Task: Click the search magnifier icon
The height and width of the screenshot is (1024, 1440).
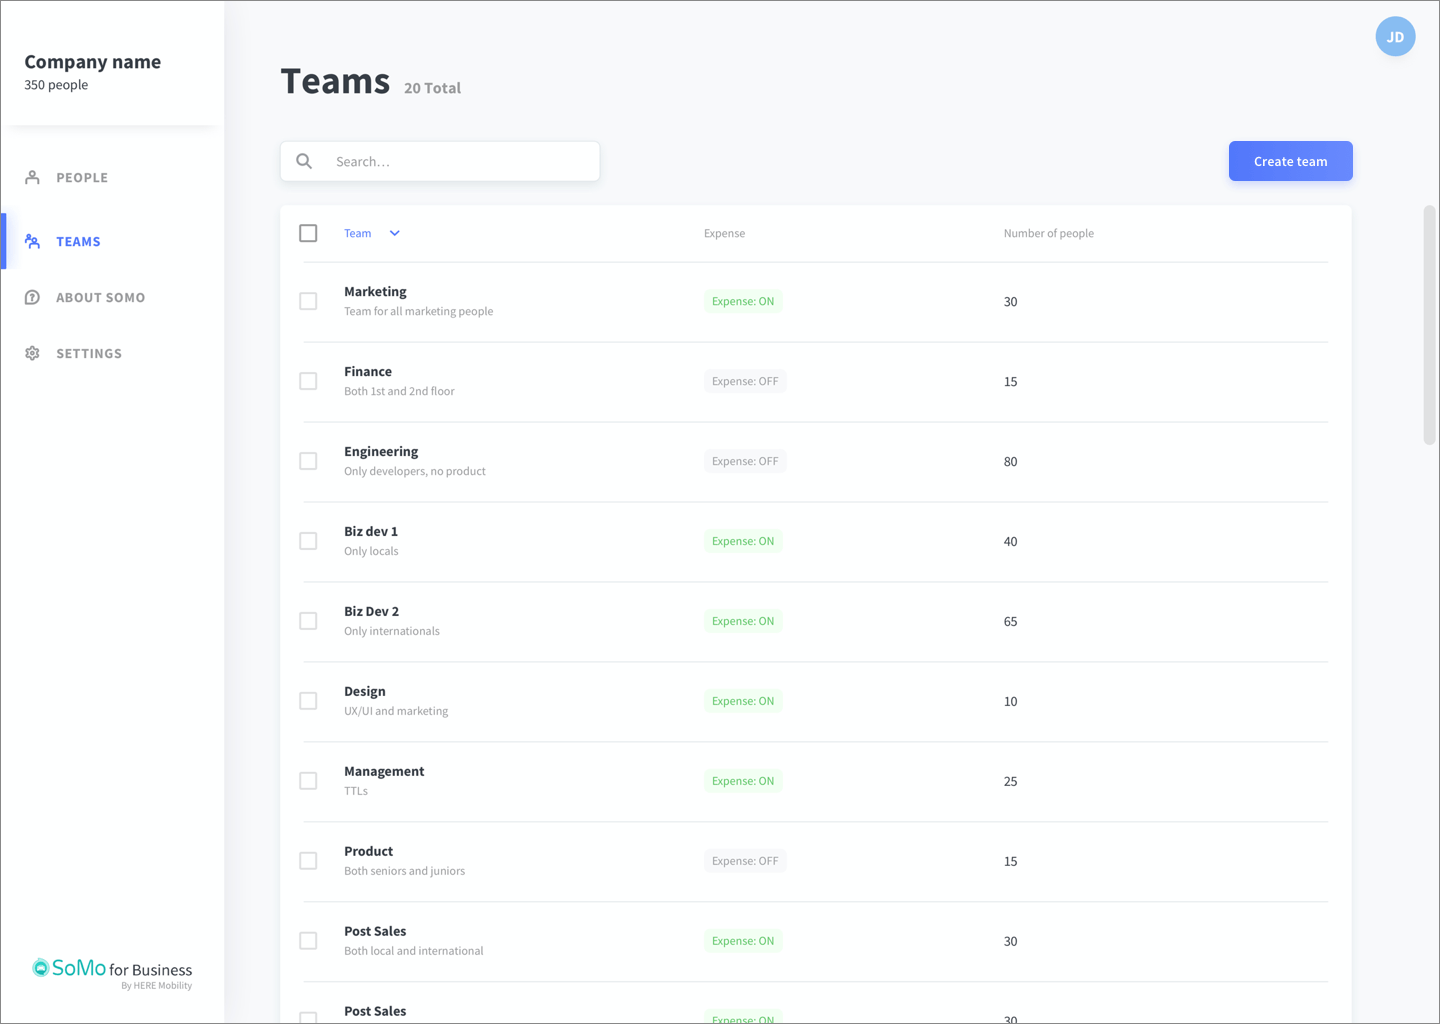Action: pyautogui.click(x=304, y=161)
